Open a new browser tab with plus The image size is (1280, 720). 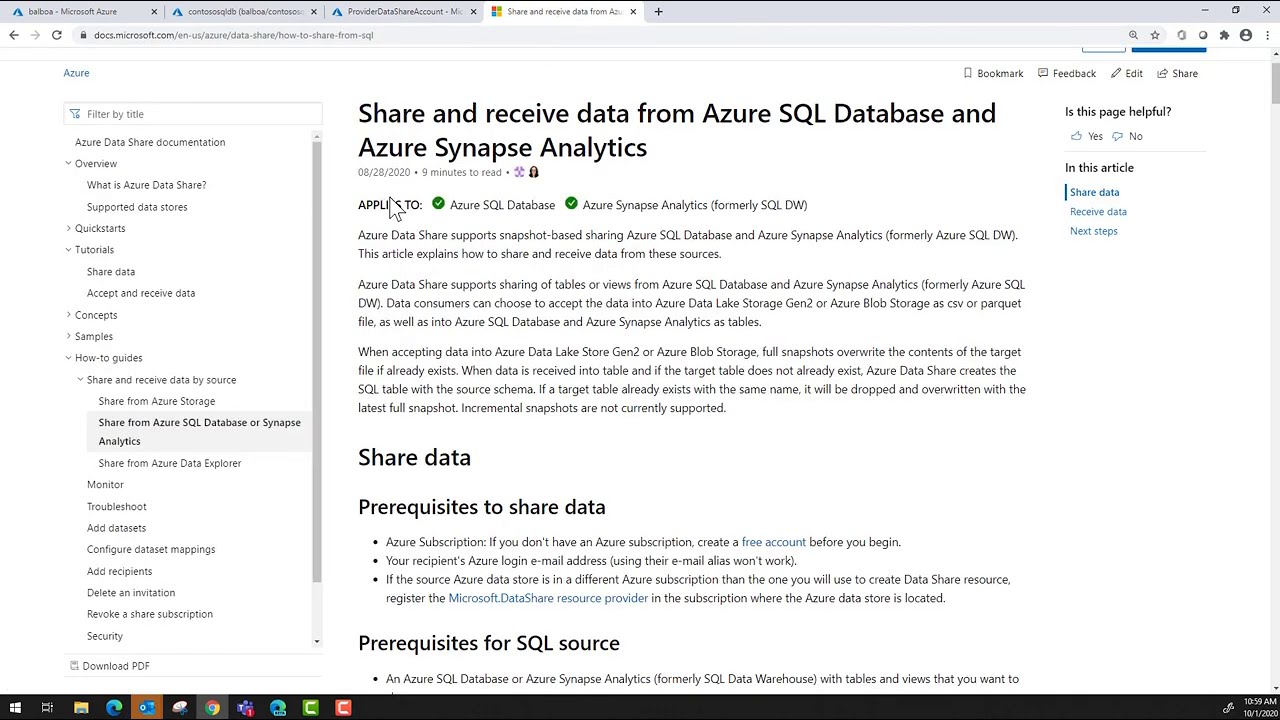[658, 11]
